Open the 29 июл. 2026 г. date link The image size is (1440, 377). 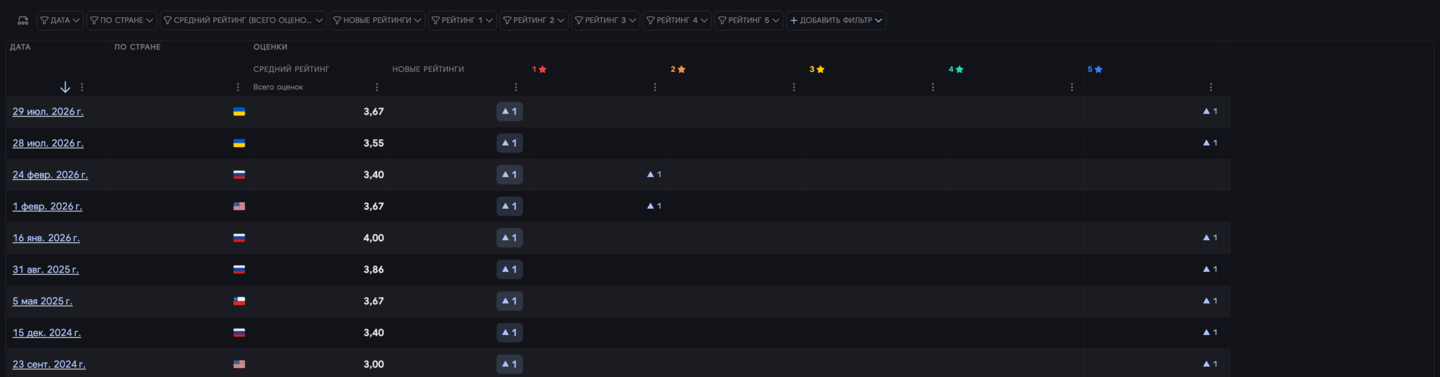(x=48, y=112)
